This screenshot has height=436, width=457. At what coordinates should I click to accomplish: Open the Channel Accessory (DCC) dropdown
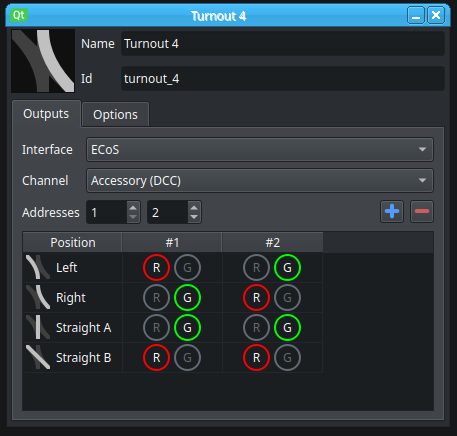(x=260, y=181)
